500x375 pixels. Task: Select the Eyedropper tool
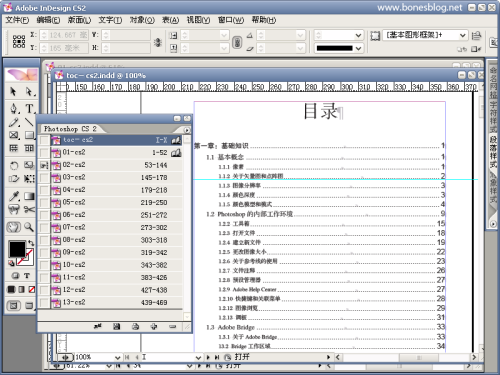pyautogui.click(x=13, y=196)
